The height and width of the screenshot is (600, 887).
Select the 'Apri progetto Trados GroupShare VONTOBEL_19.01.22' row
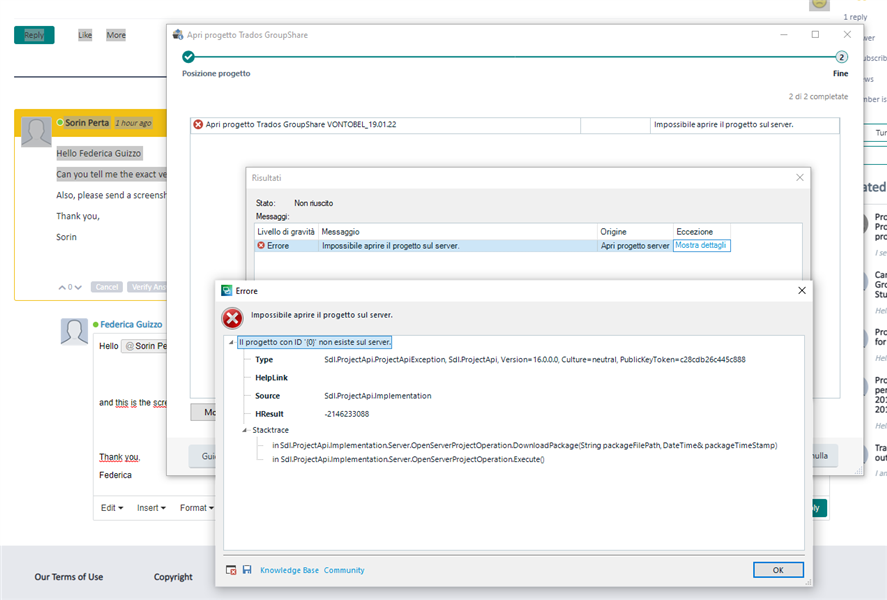point(515,124)
